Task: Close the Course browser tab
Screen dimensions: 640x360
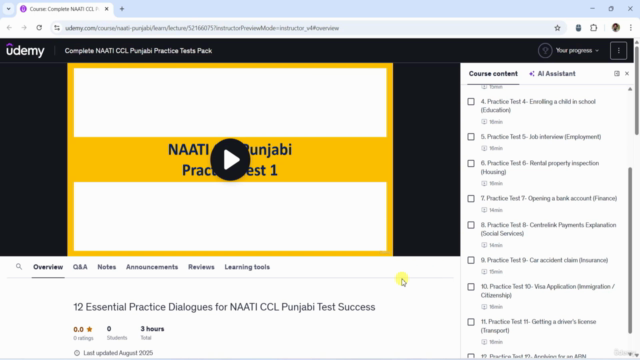Action: [x=107, y=9]
